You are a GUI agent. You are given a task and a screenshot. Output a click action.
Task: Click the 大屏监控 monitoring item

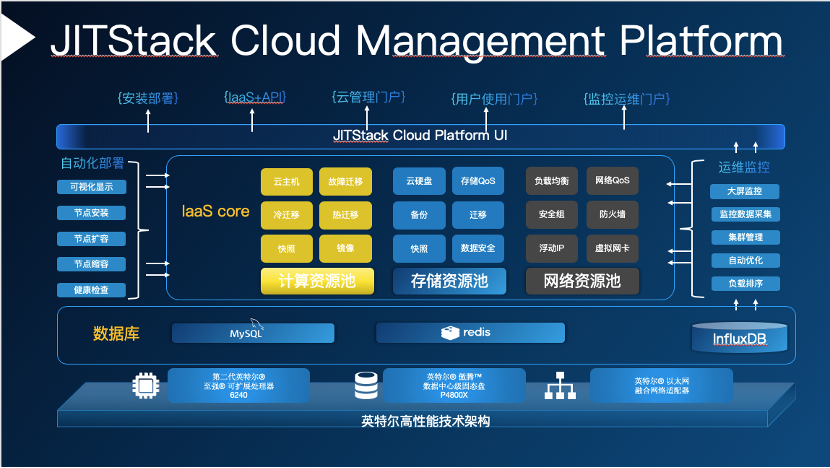745,191
